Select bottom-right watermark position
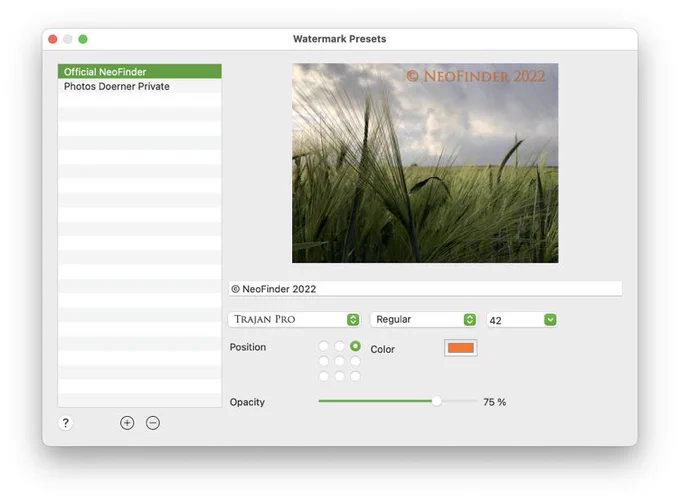 (355, 376)
